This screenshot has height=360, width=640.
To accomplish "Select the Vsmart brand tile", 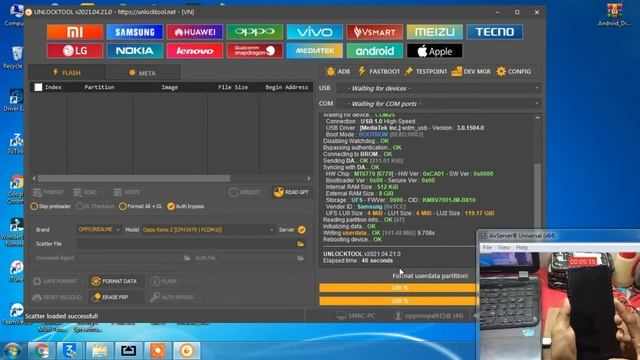I will click(x=375, y=32).
